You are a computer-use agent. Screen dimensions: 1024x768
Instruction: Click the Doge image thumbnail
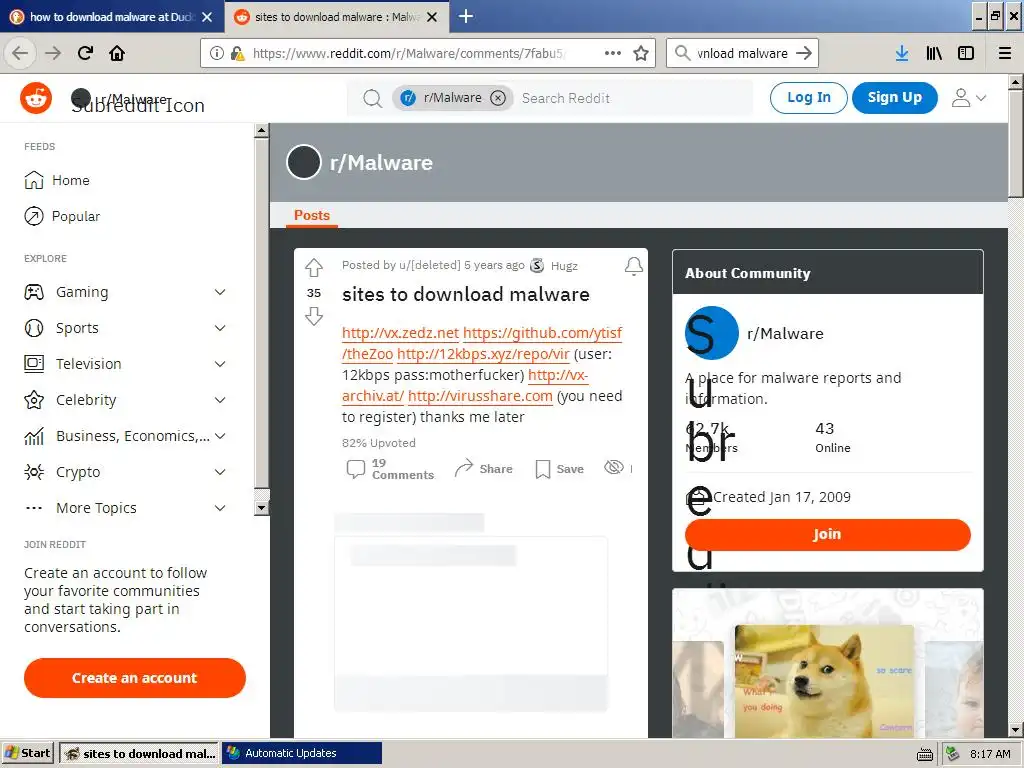[x=824, y=681]
